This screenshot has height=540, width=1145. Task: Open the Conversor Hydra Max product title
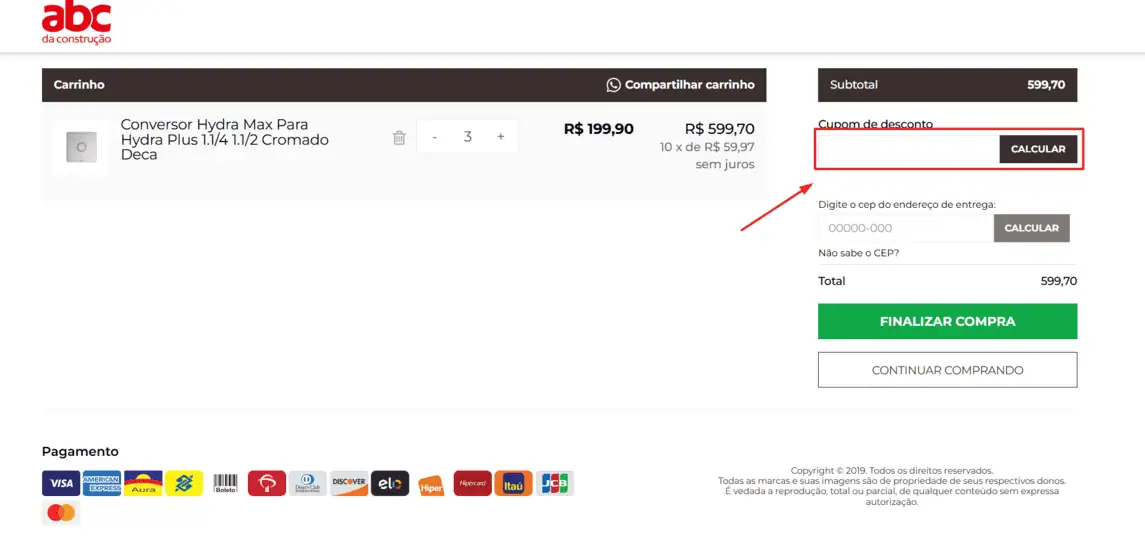click(x=224, y=139)
